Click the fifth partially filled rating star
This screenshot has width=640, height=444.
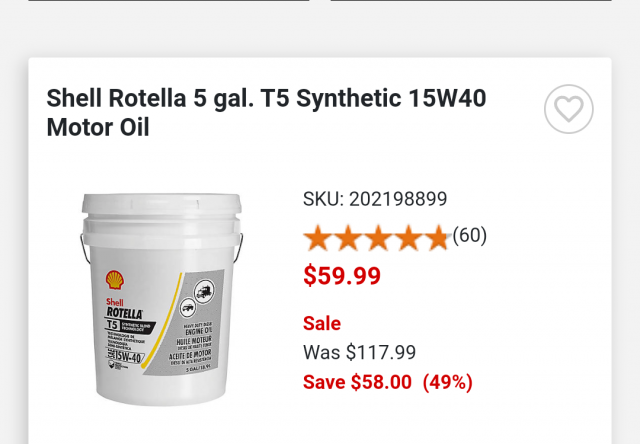pos(438,238)
